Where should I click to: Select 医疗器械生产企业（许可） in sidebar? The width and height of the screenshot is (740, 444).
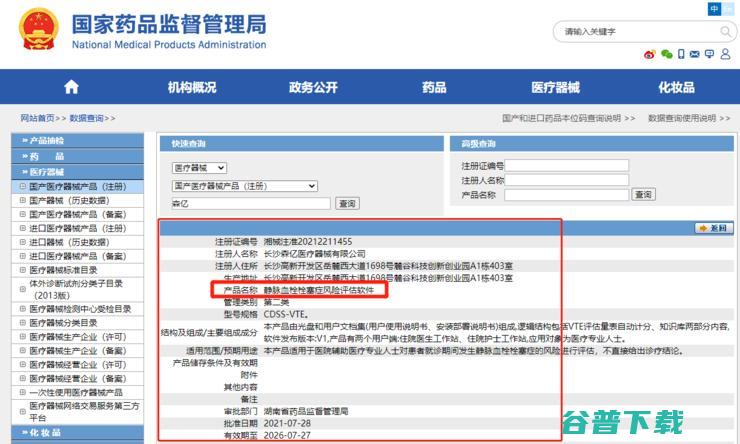[x=78, y=337]
